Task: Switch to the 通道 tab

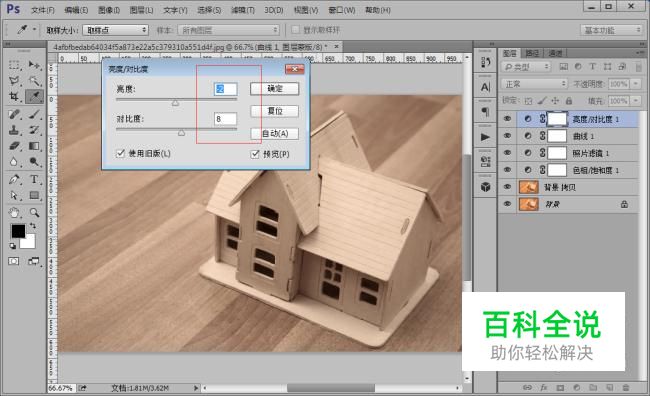Action: [555, 53]
